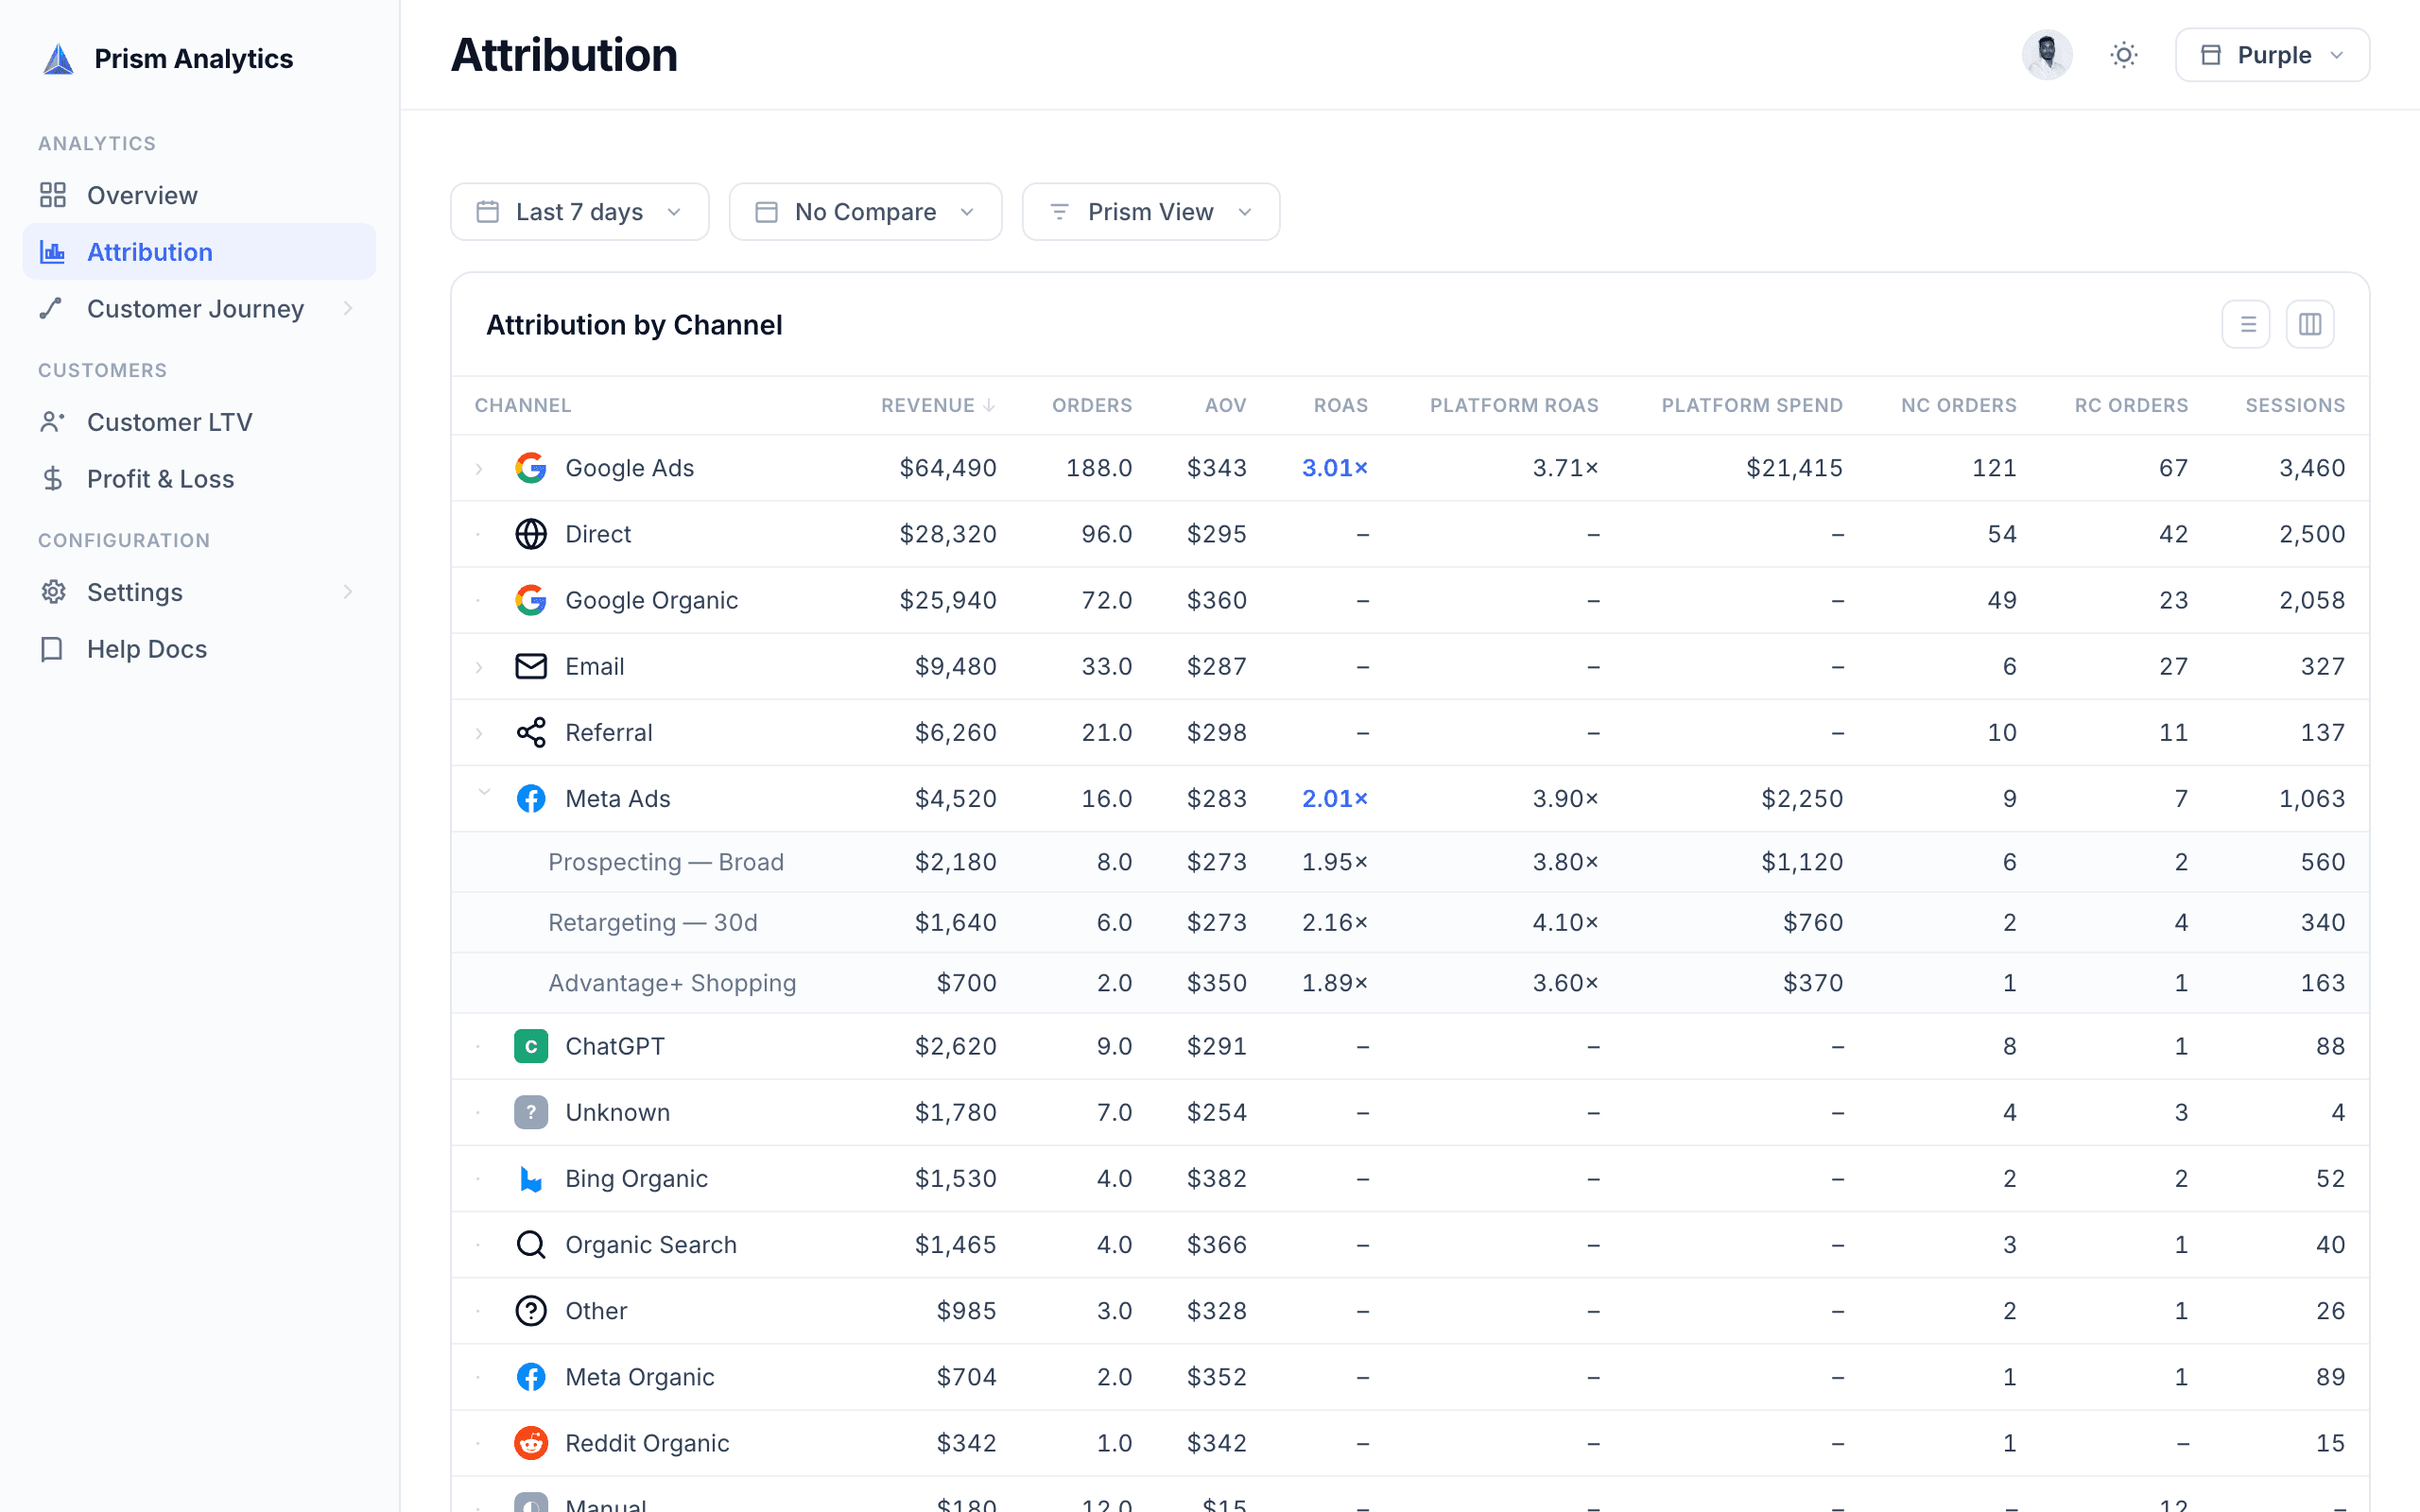Click the Reddit Organic channel name
Viewport: 2420px width, 1512px height.
tap(647, 1443)
